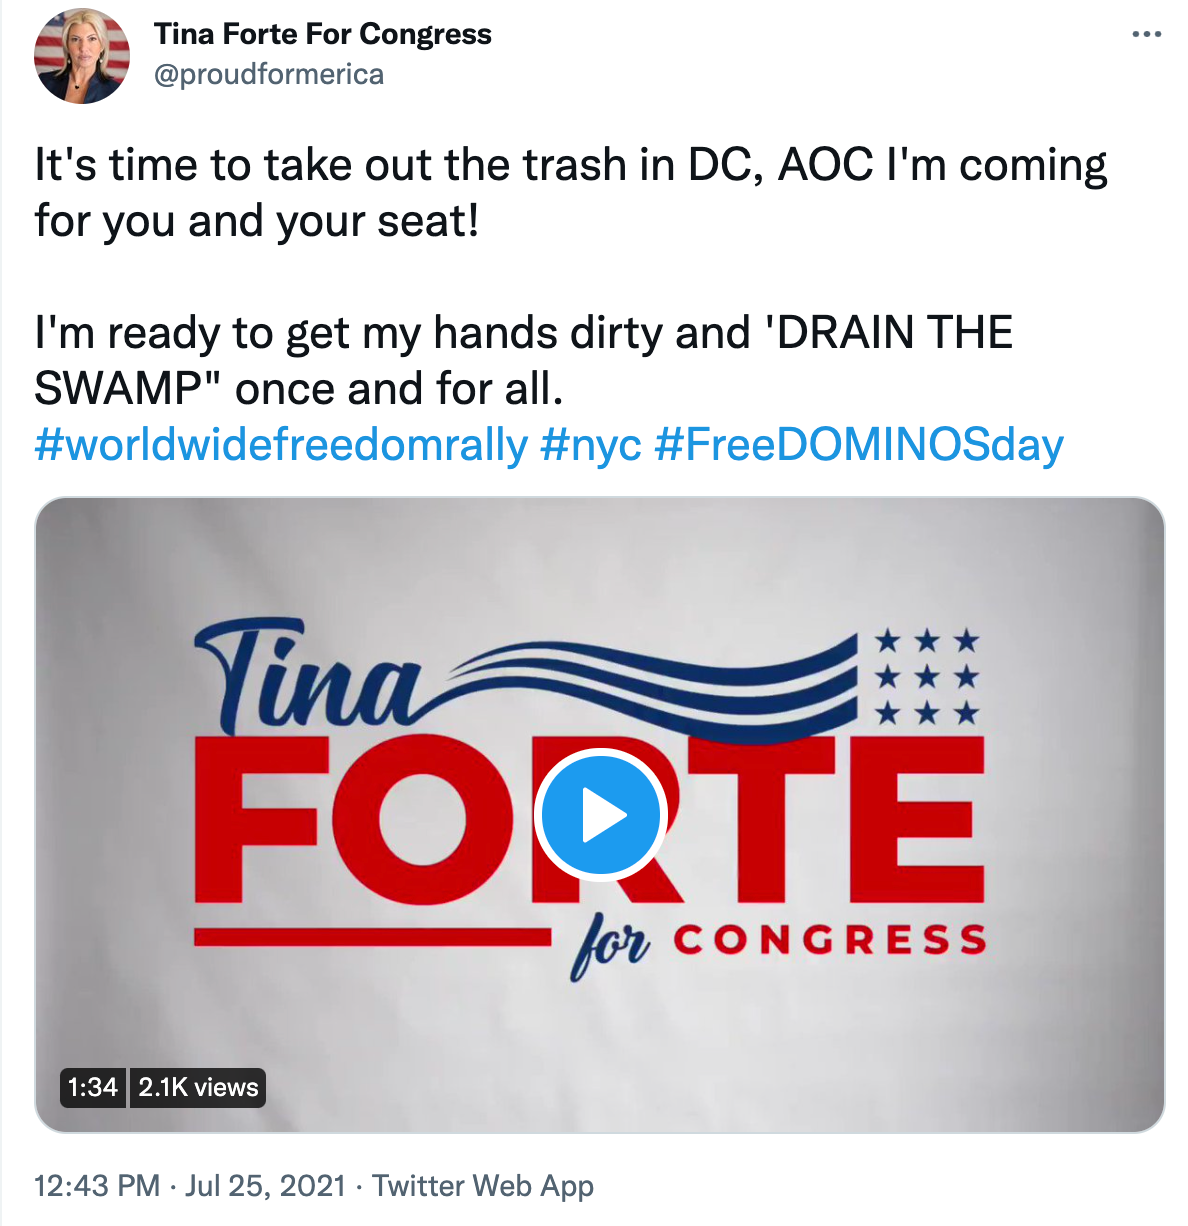The width and height of the screenshot is (1188, 1226).
Task: Click the 'DRAIN THE SWAMP' tweet paragraph
Action: (x=523, y=360)
